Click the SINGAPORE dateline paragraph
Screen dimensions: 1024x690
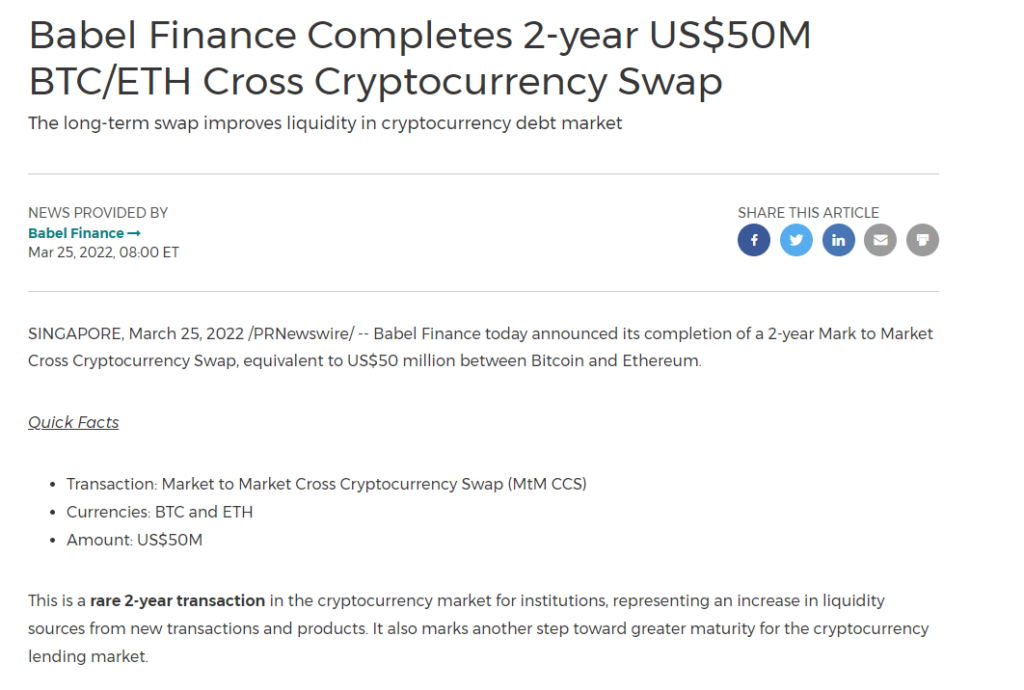tap(481, 347)
